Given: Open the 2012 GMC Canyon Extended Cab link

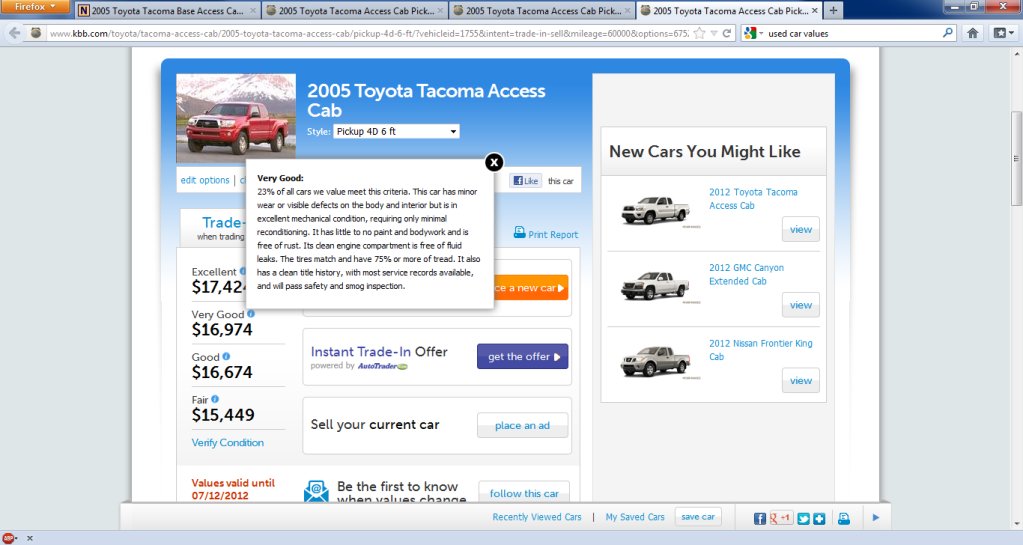Looking at the screenshot, I should (x=746, y=275).
